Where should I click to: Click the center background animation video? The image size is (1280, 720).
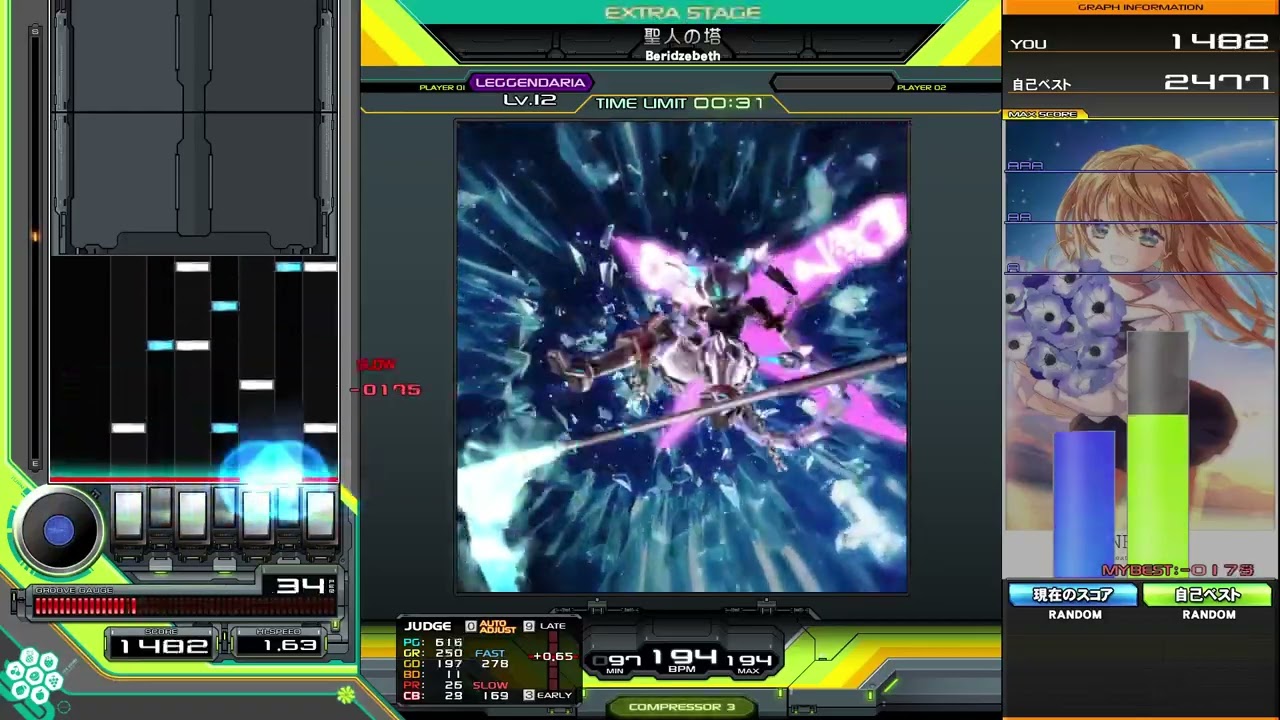point(683,357)
